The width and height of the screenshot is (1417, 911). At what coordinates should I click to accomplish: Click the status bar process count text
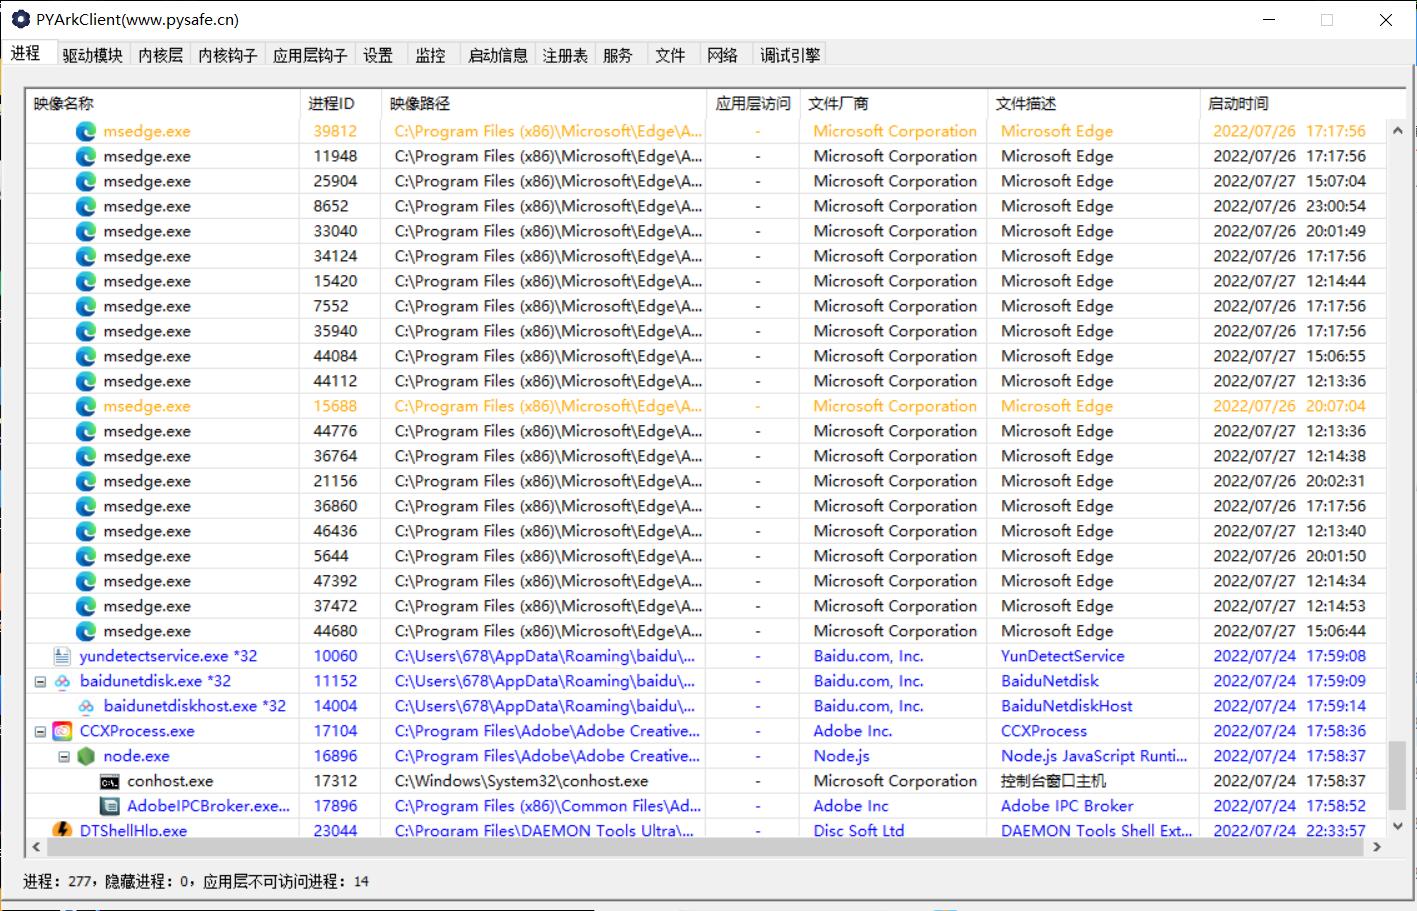point(196,882)
